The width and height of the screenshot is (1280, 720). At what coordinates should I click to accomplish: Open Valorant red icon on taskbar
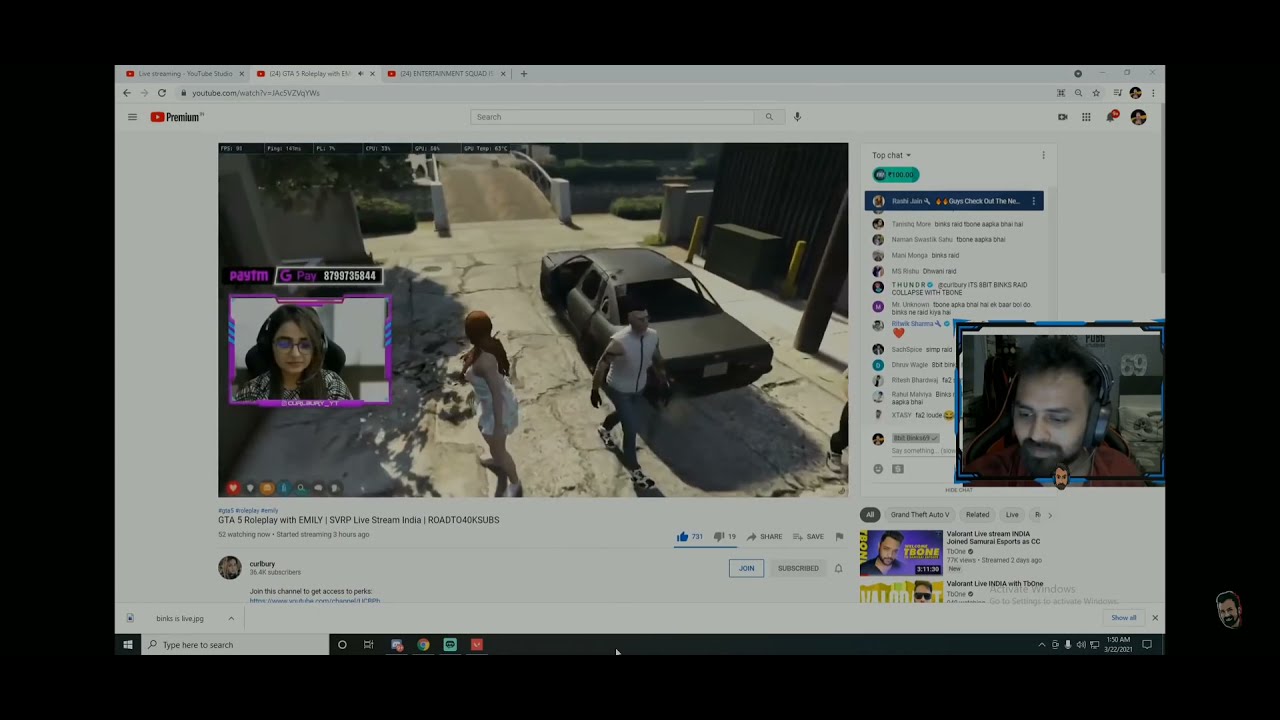pyautogui.click(x=477, y=645)
